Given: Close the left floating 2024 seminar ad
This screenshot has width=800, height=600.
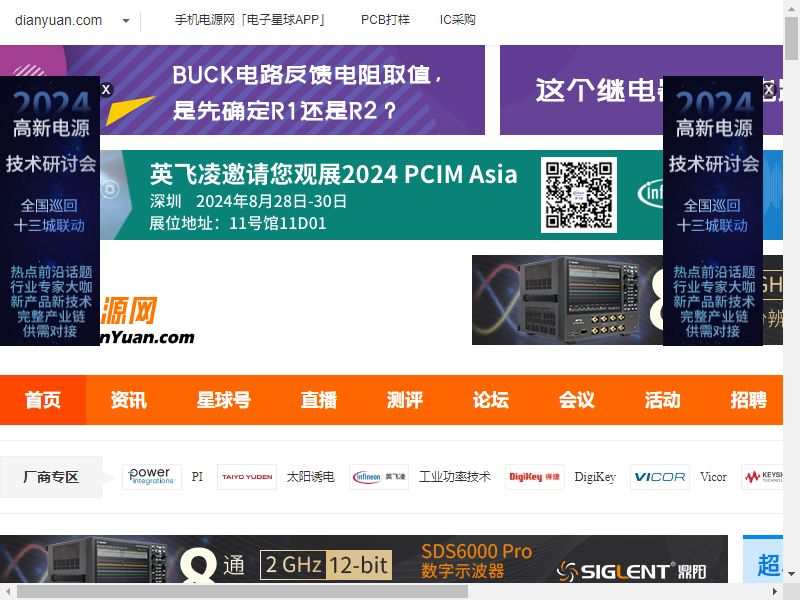Looking at the screenshot, I should [106, 90].
